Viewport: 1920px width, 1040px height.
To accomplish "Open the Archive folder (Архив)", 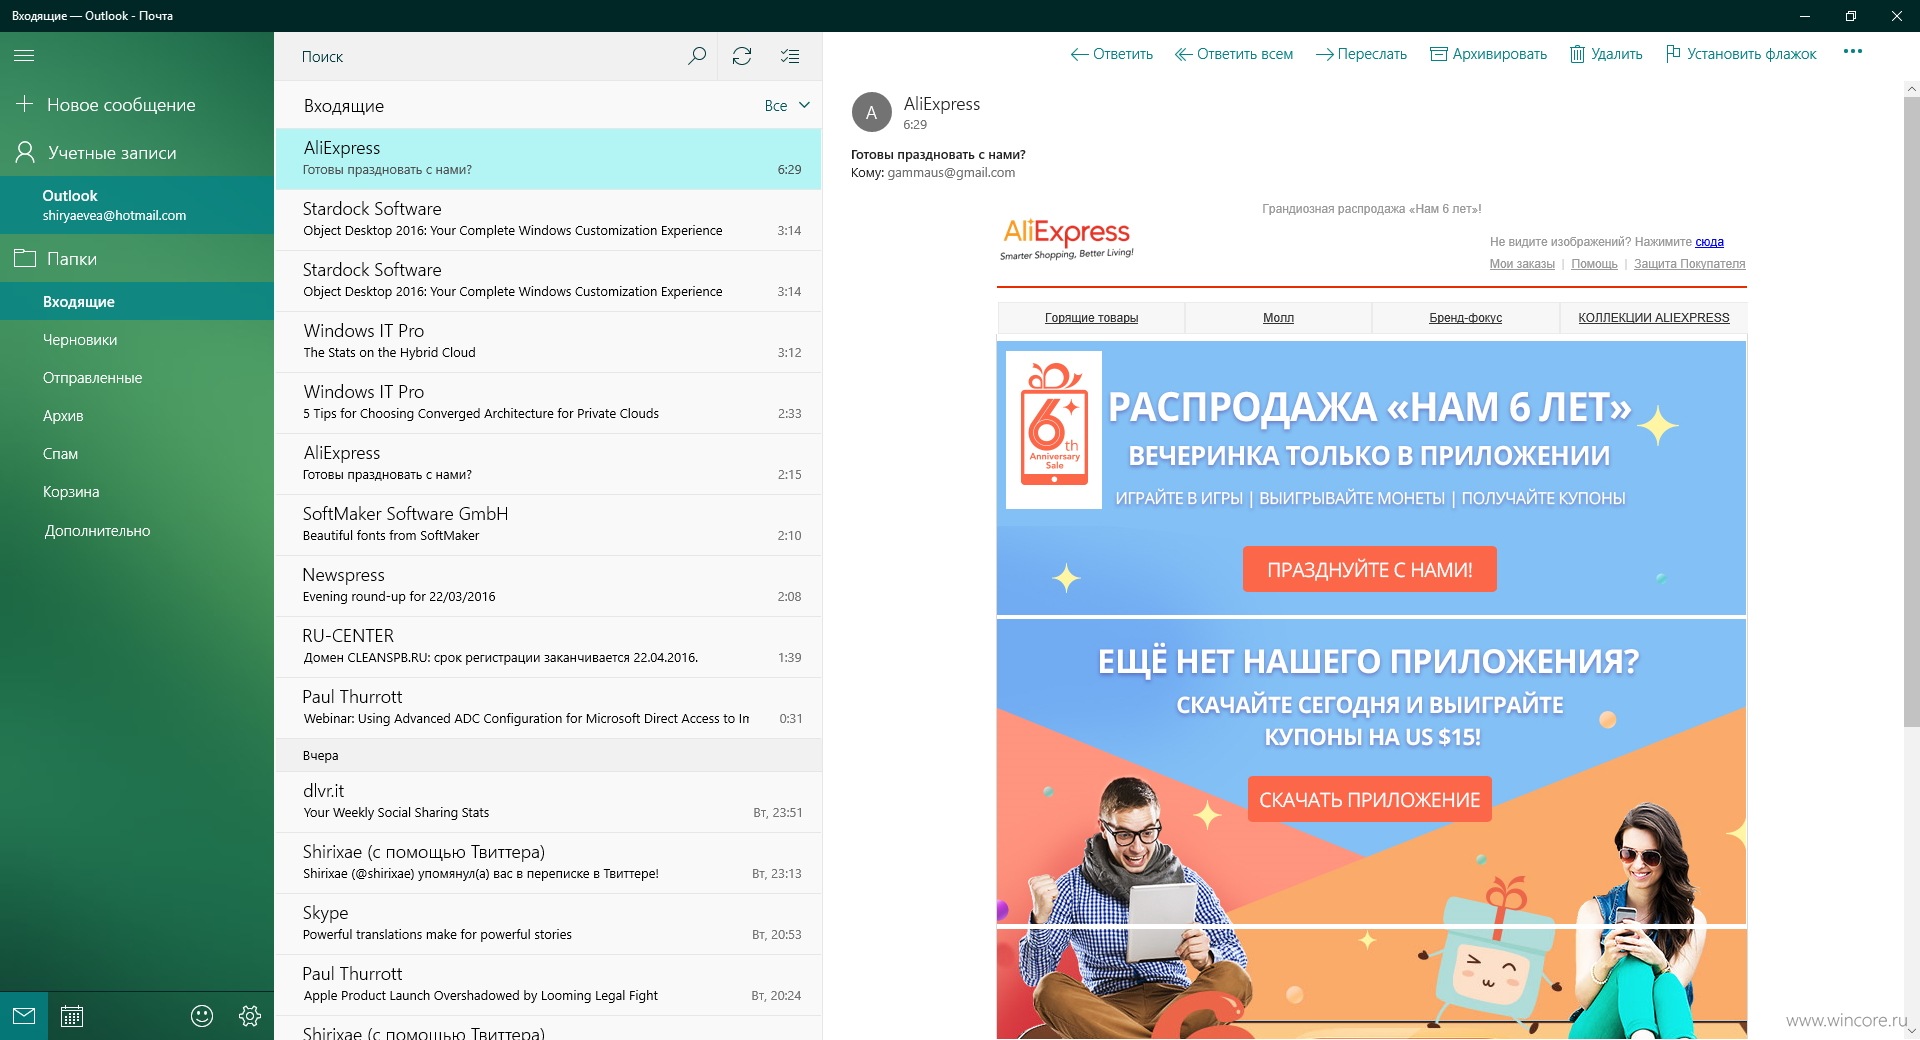I will [x=137, y=415].
